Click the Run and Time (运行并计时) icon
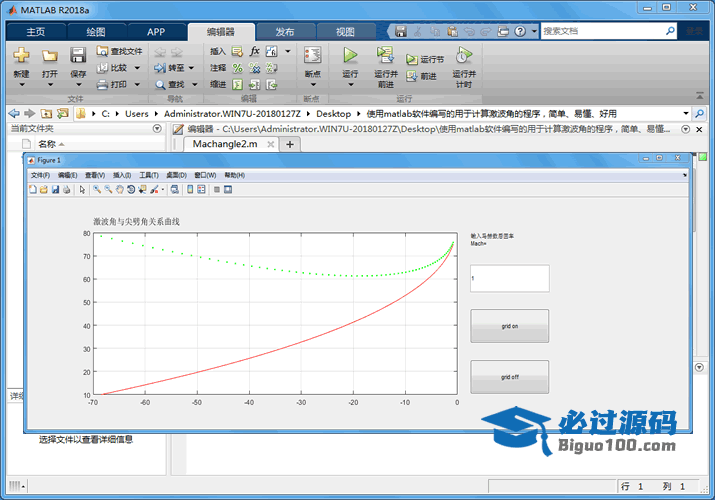This screenshot has height=500, width=715. (464, 55)
